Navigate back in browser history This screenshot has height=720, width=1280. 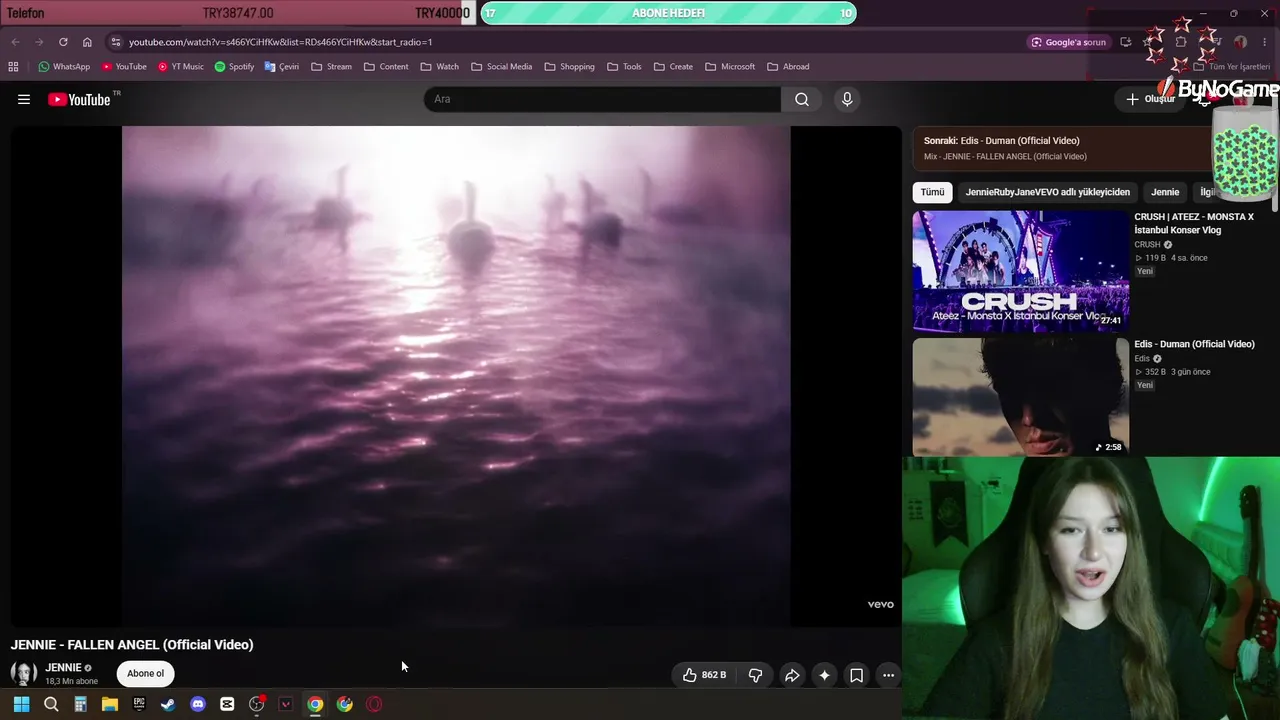(15, 42)
